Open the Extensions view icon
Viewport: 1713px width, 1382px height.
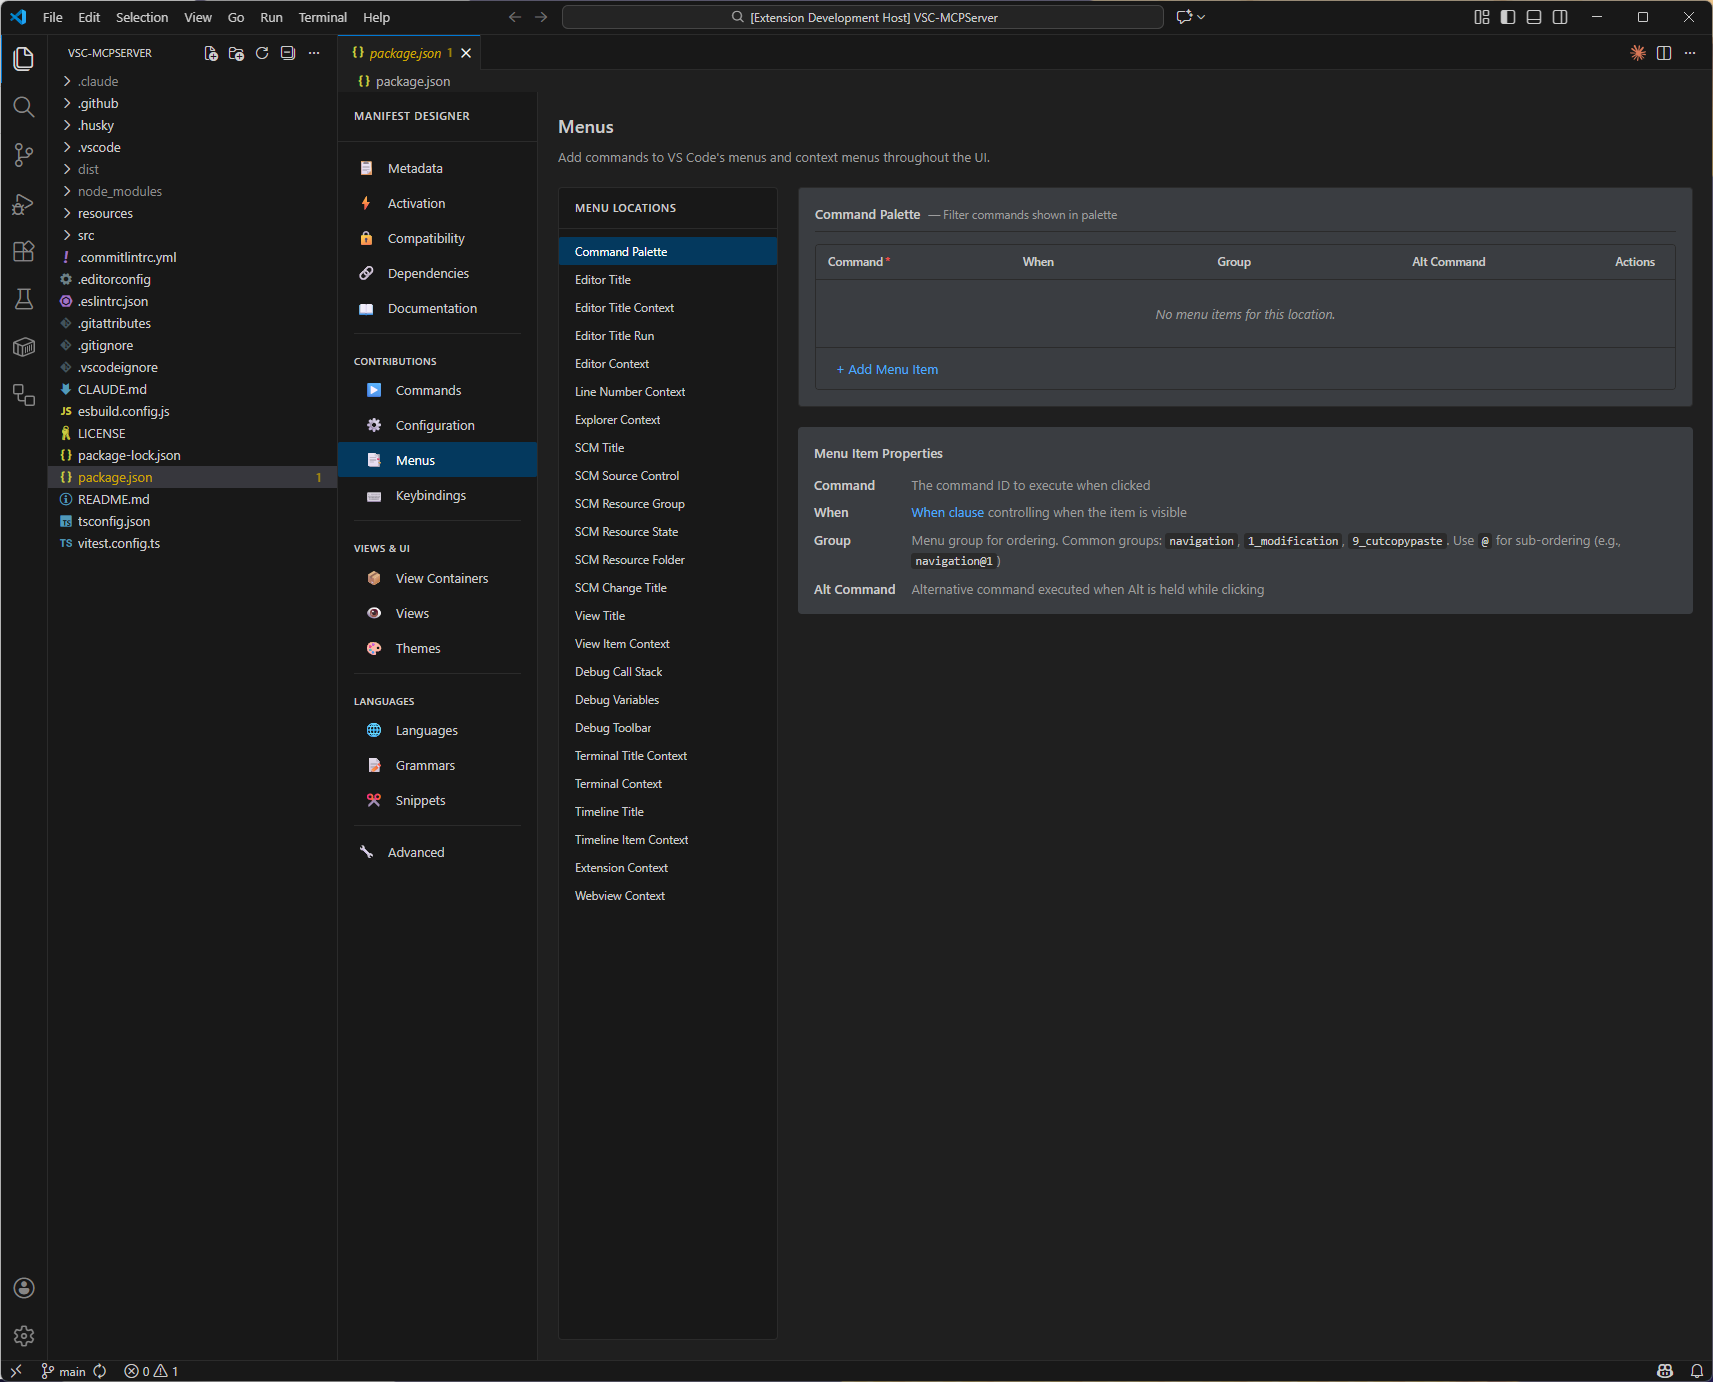pos(24,251)
